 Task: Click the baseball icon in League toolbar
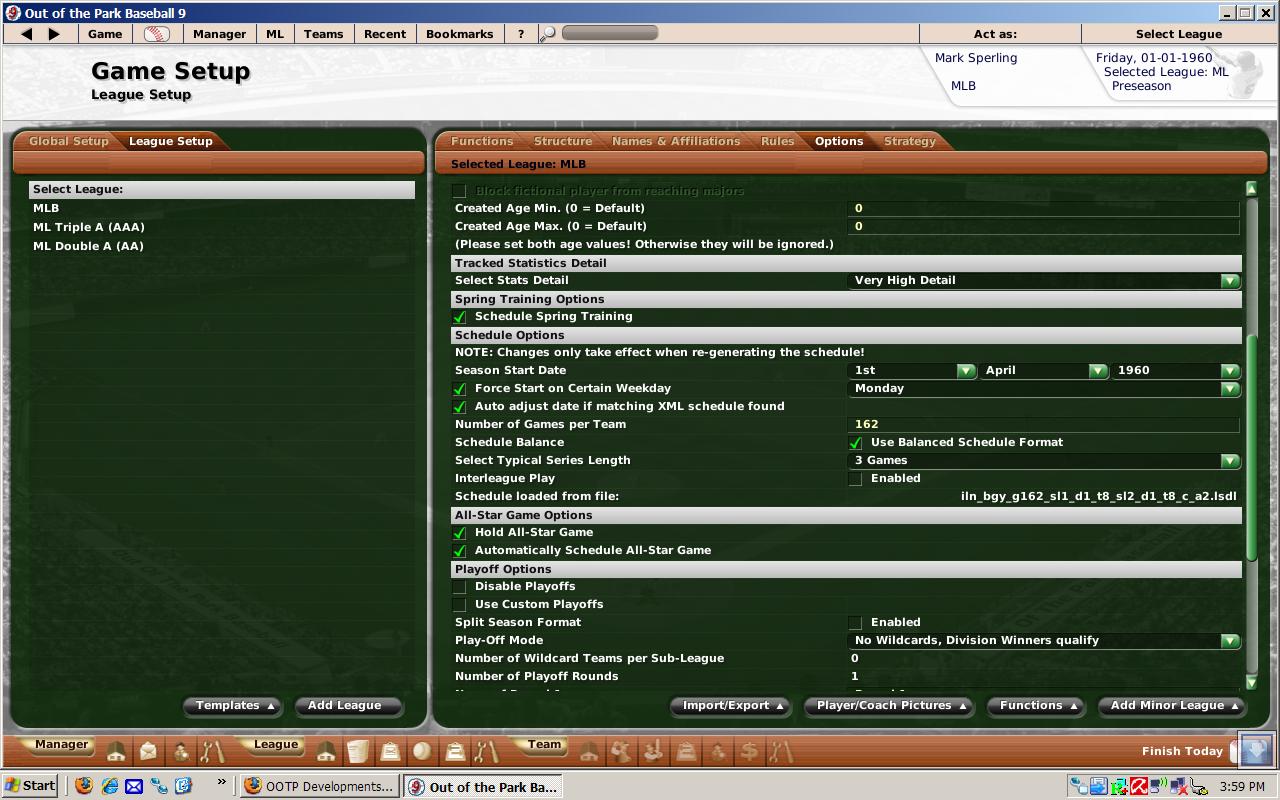click(422, 751)
